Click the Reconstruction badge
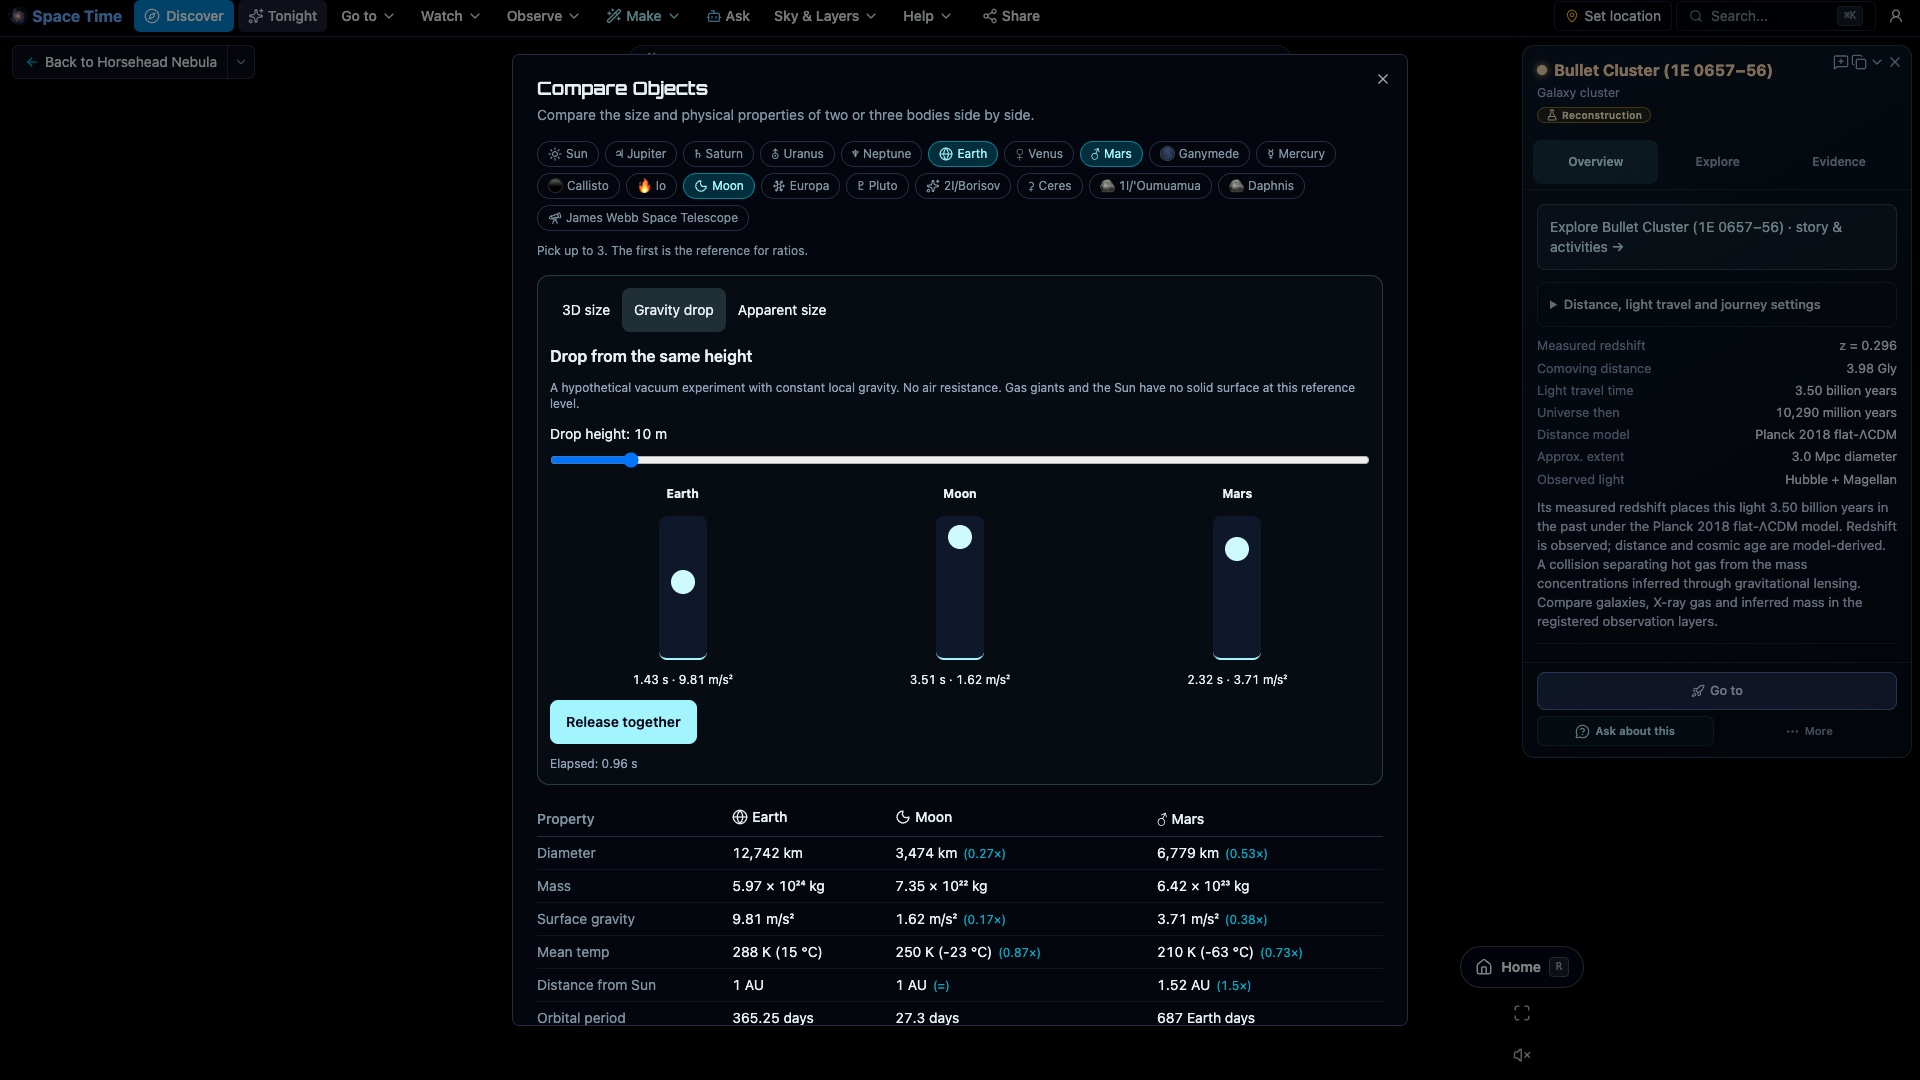 [x=1594, y=115]
